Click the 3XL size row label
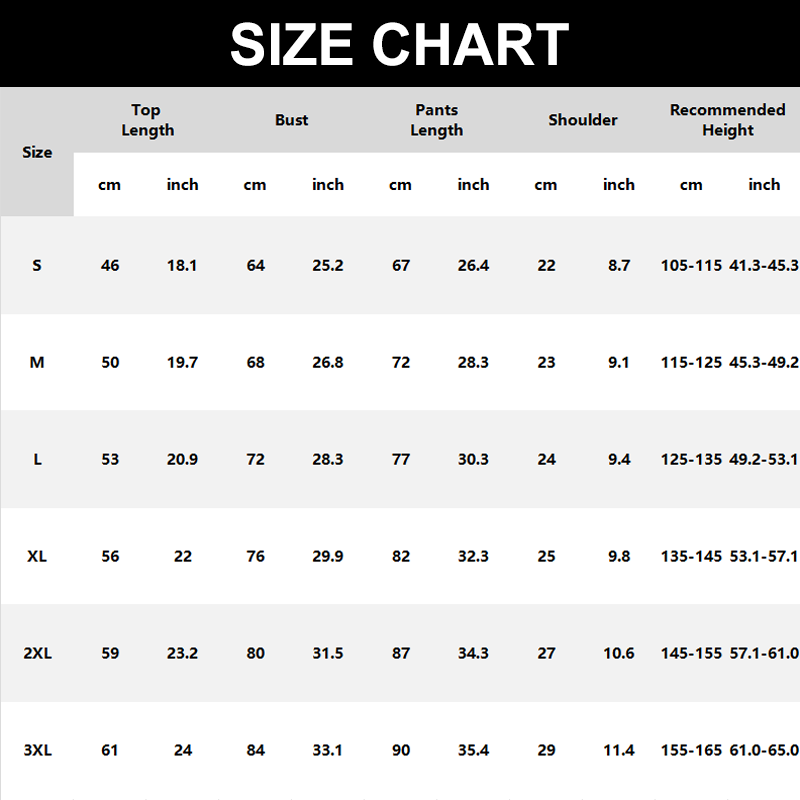 coord(37,750)
